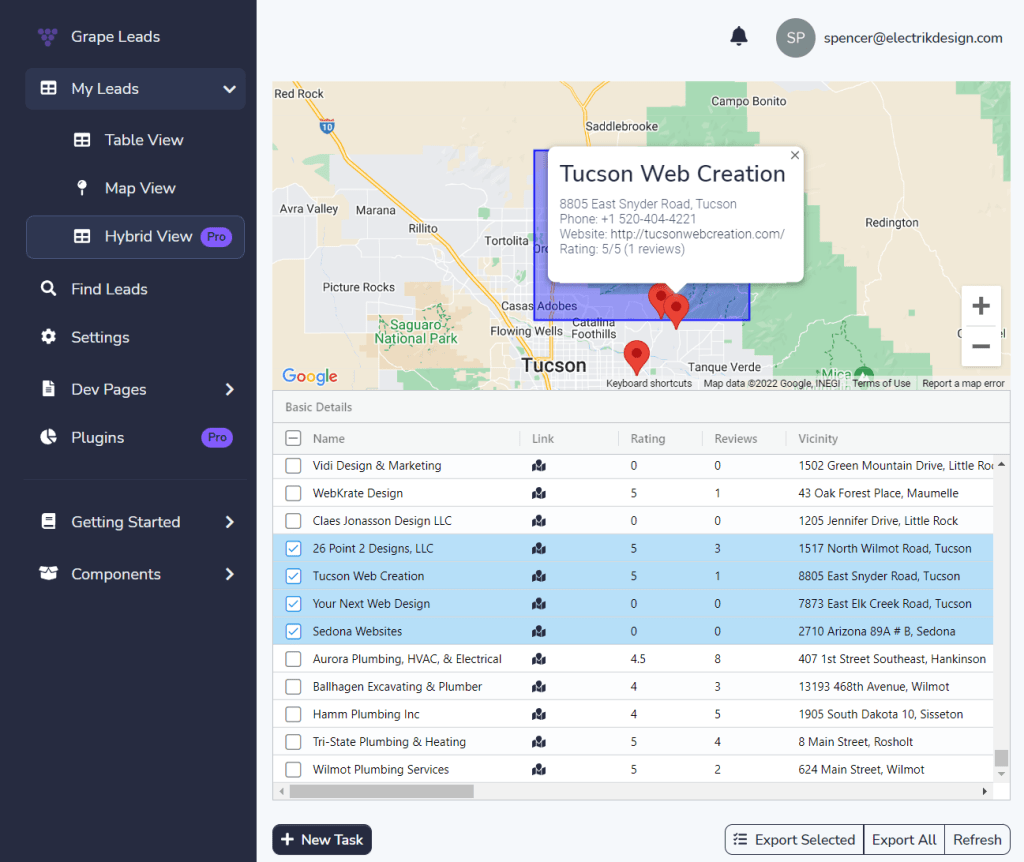Open map link icon for Ballhagen Excavating row

(x=539, y=686)
